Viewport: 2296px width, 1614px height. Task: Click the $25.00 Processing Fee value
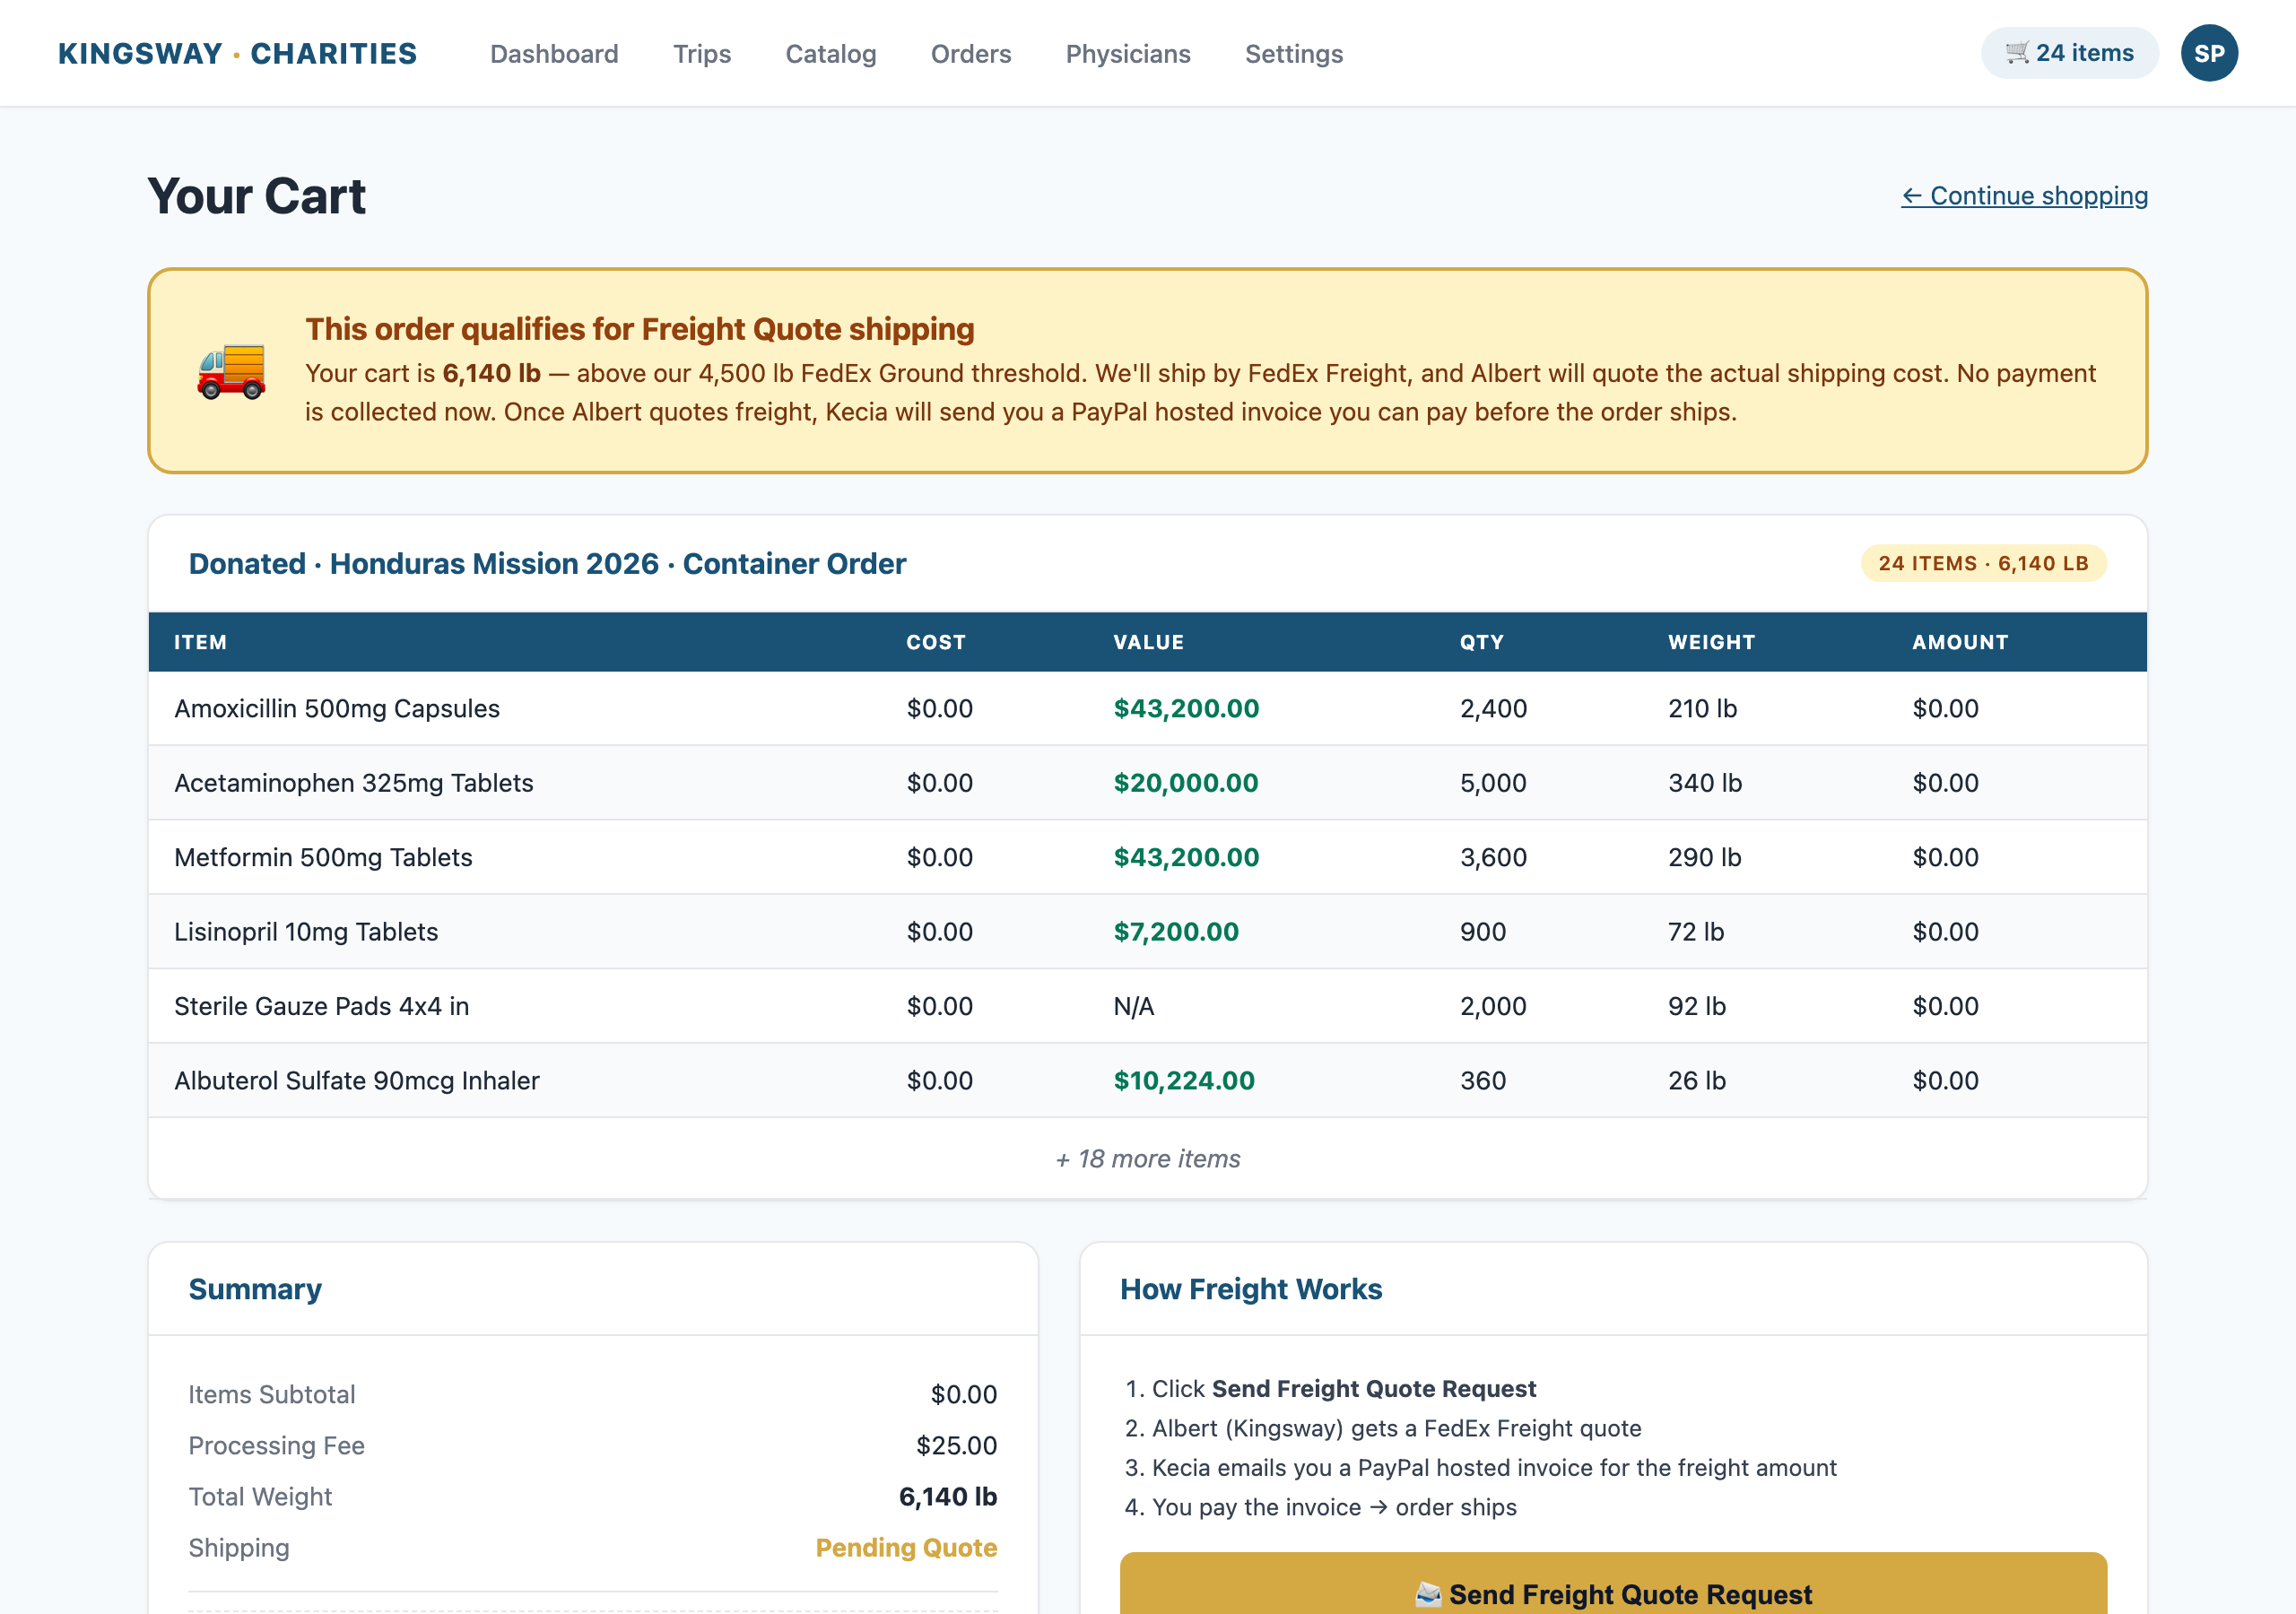point(956,1445)
